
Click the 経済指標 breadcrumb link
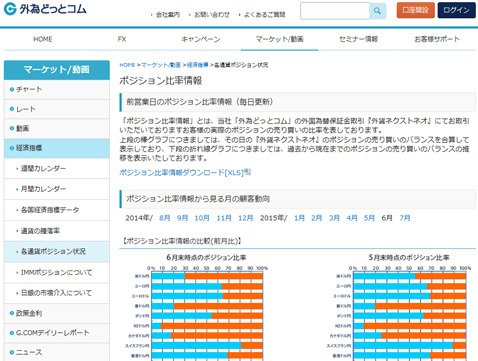pyautogui.click(x=198, y=65)
